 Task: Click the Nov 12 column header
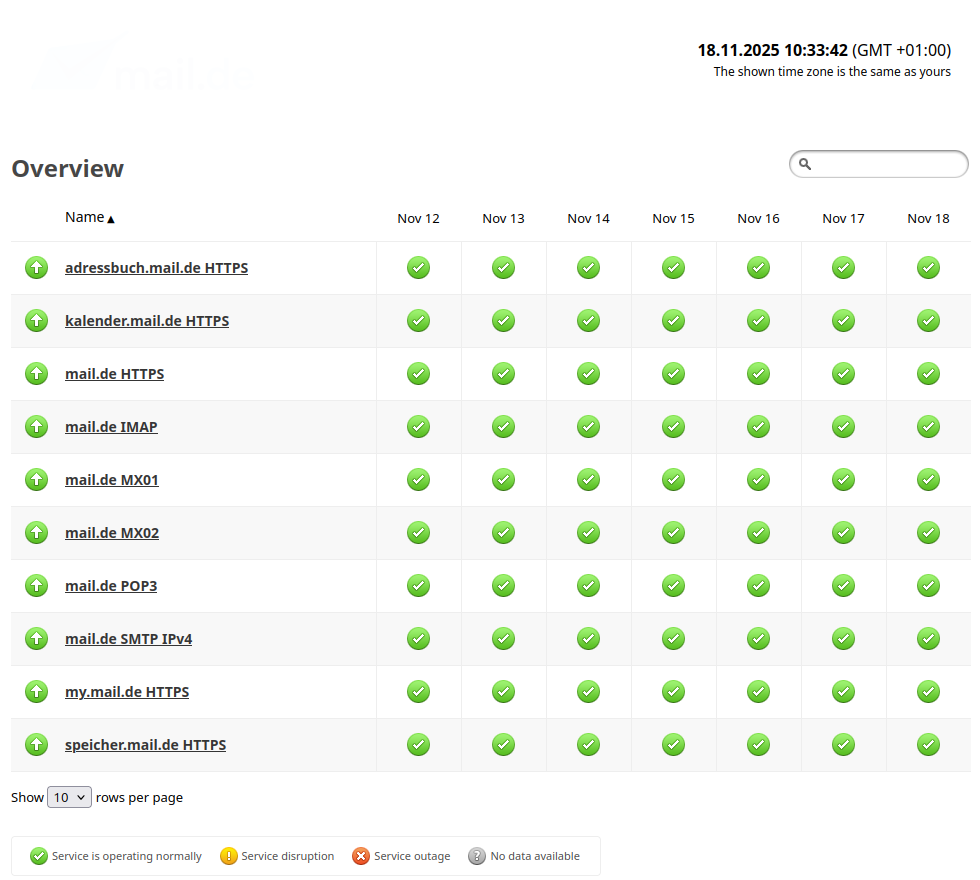(418, 219)
